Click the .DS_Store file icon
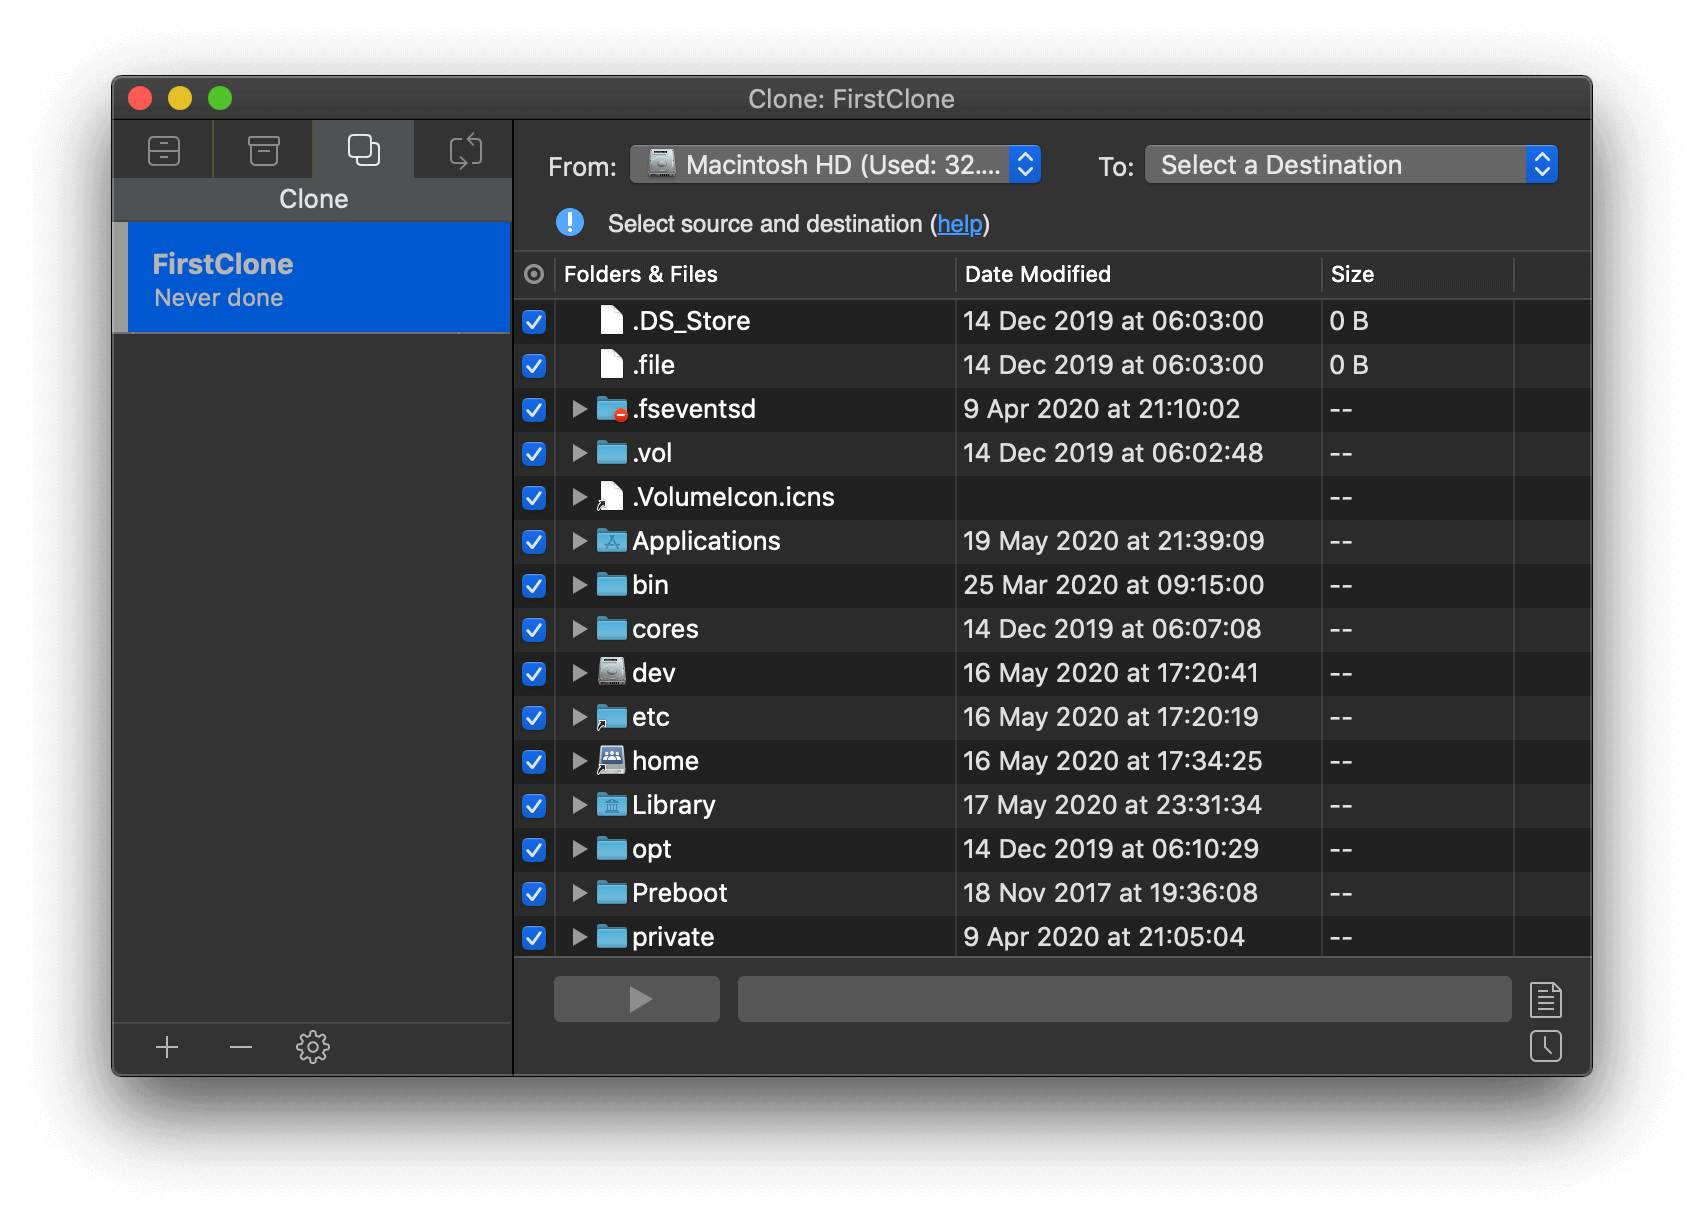Viewport: 1704px width, 1224px height. coord(611,320)
